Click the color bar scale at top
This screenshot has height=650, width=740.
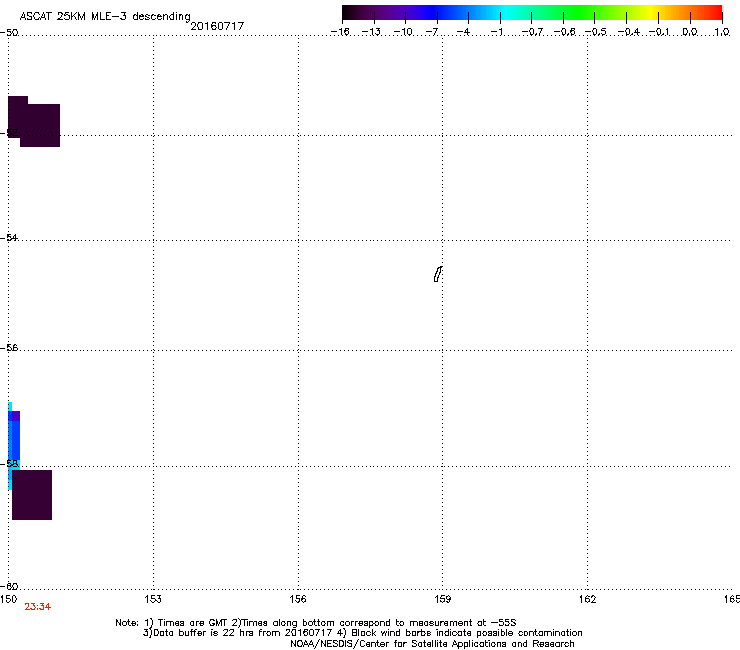pyautogui.click(x=532, y=13)
